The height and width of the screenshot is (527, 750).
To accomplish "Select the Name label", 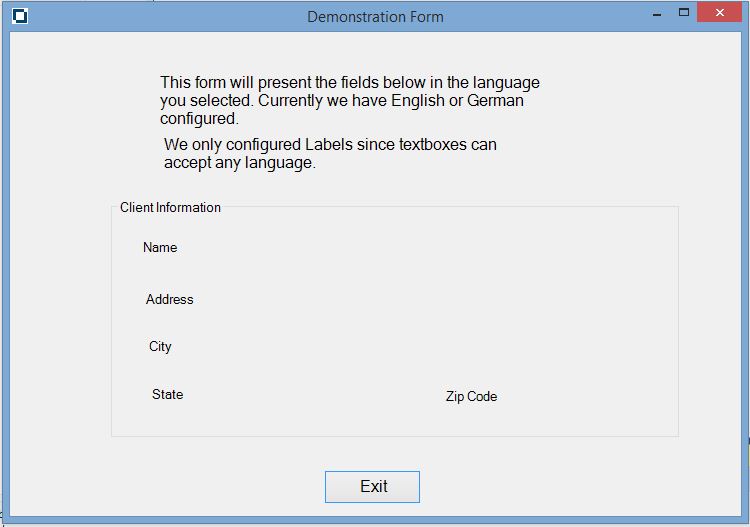I will click(160, 248).
